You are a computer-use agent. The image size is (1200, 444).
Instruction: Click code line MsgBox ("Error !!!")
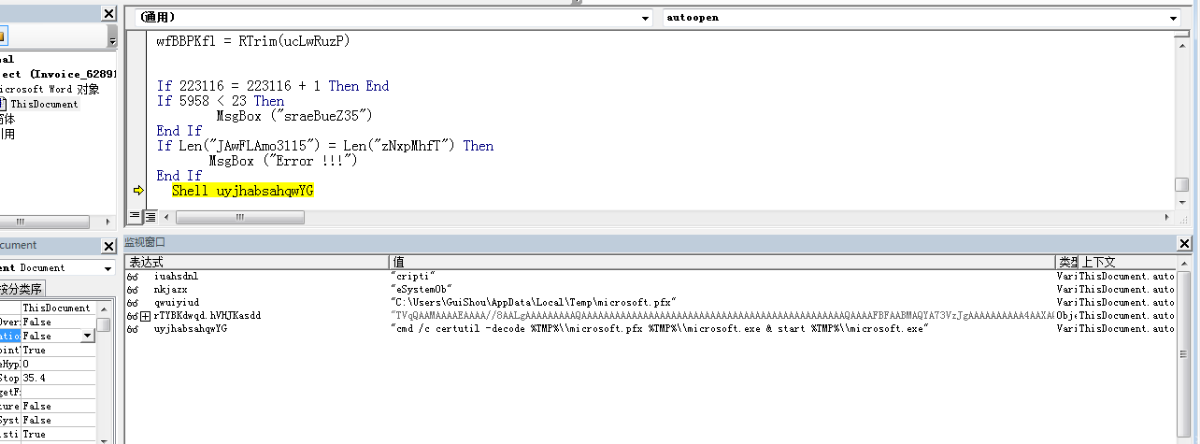click(x=283, y=161)
